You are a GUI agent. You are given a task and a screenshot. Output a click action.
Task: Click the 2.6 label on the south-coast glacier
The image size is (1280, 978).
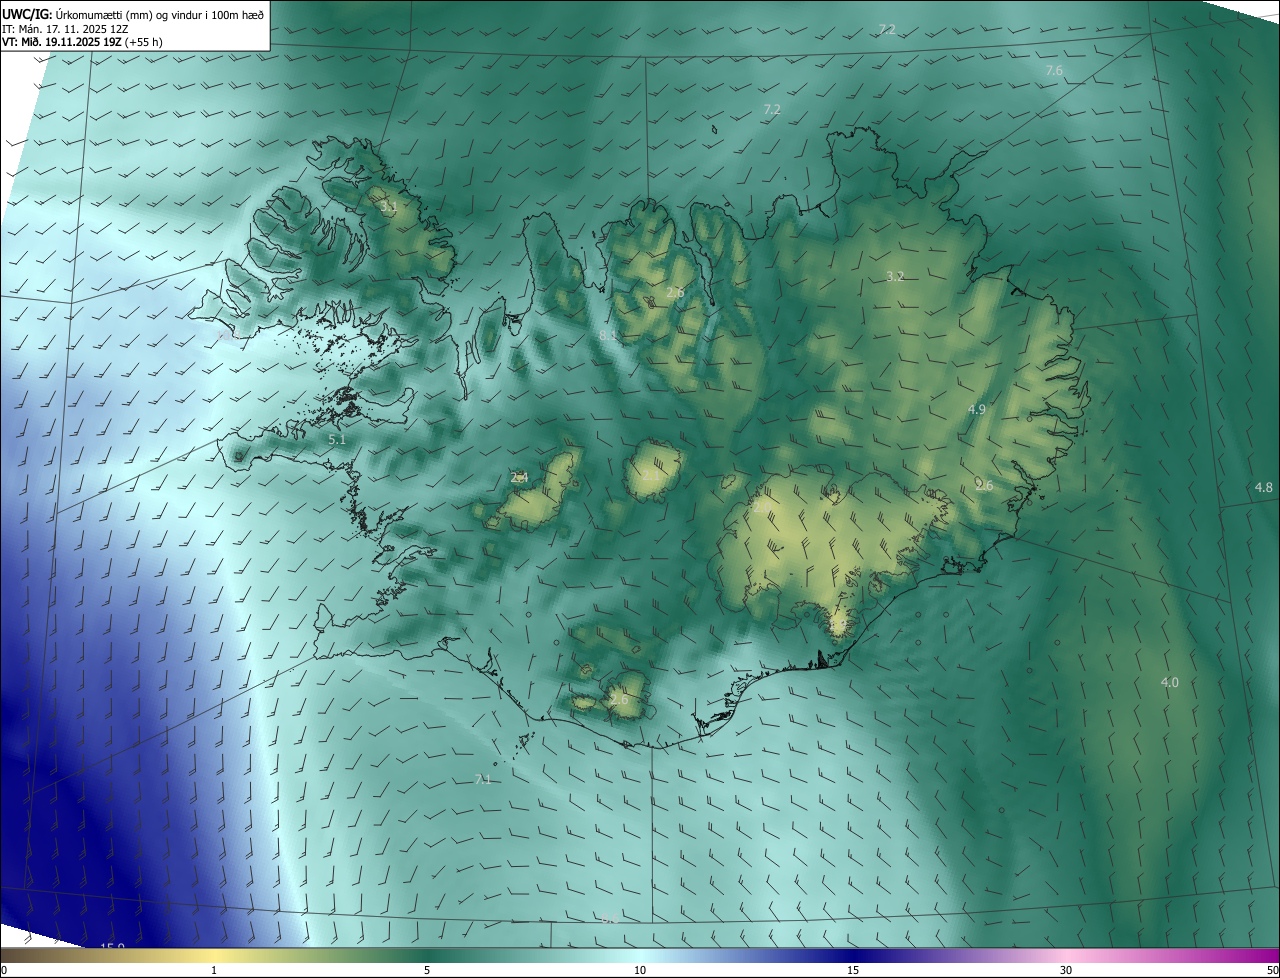619,700
